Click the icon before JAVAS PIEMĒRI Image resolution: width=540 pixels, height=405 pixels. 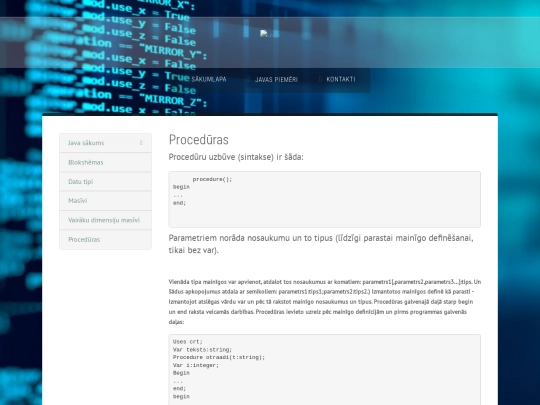249,79
